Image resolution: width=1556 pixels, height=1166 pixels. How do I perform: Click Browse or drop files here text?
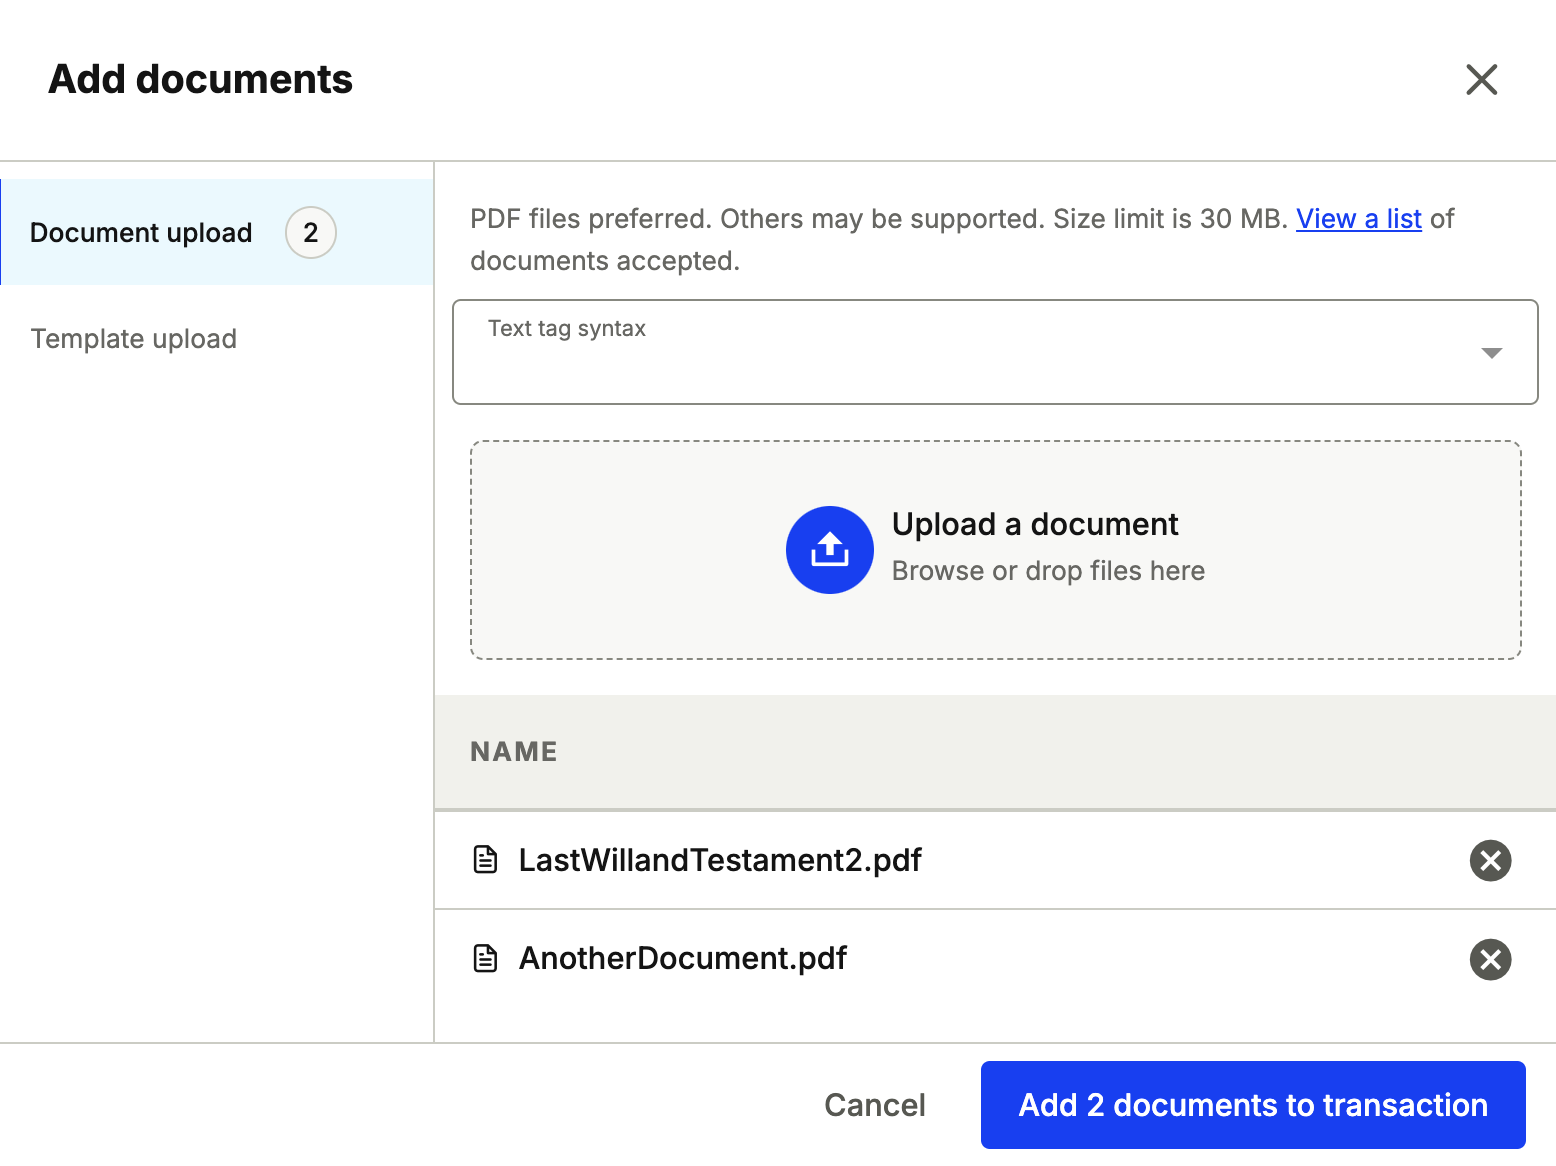1047,571
